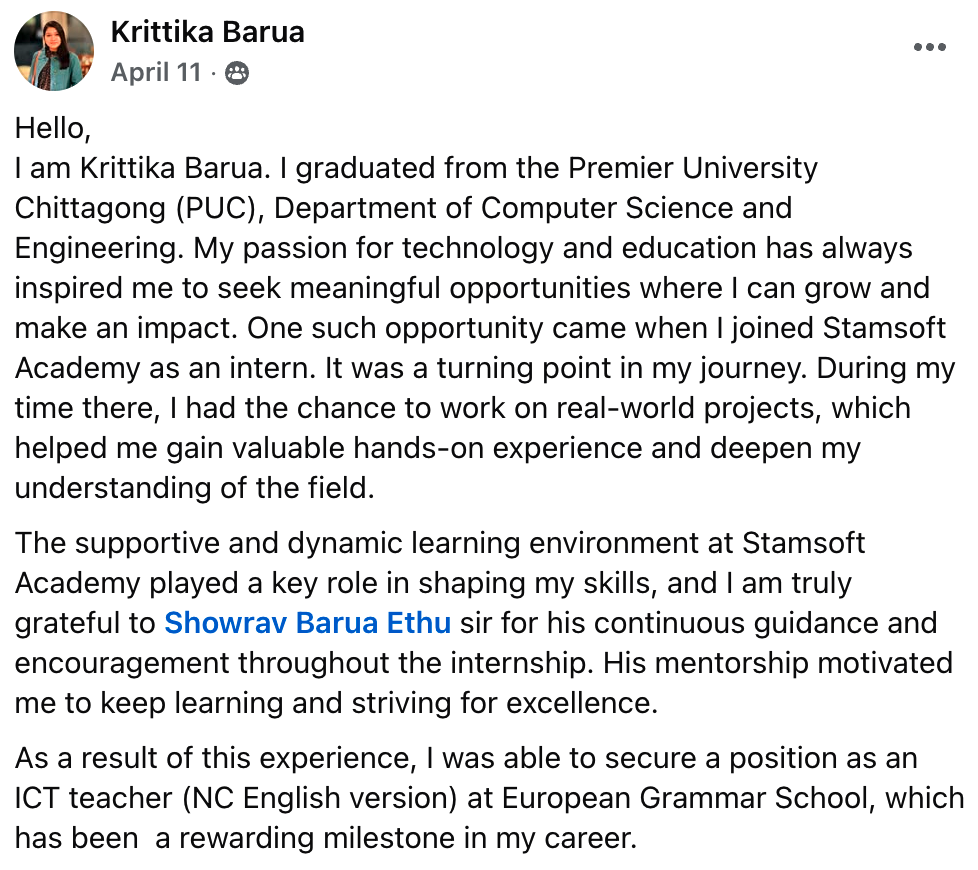This screenshot has width=978, height=870.
Task: Click "As a result of this experience" phrase
Action: coord(216,758)
